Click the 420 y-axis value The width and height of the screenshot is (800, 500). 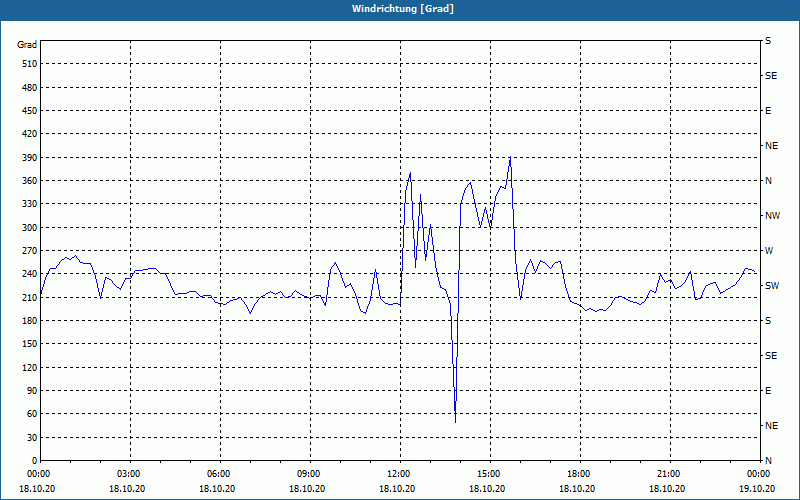click(30, 134)
